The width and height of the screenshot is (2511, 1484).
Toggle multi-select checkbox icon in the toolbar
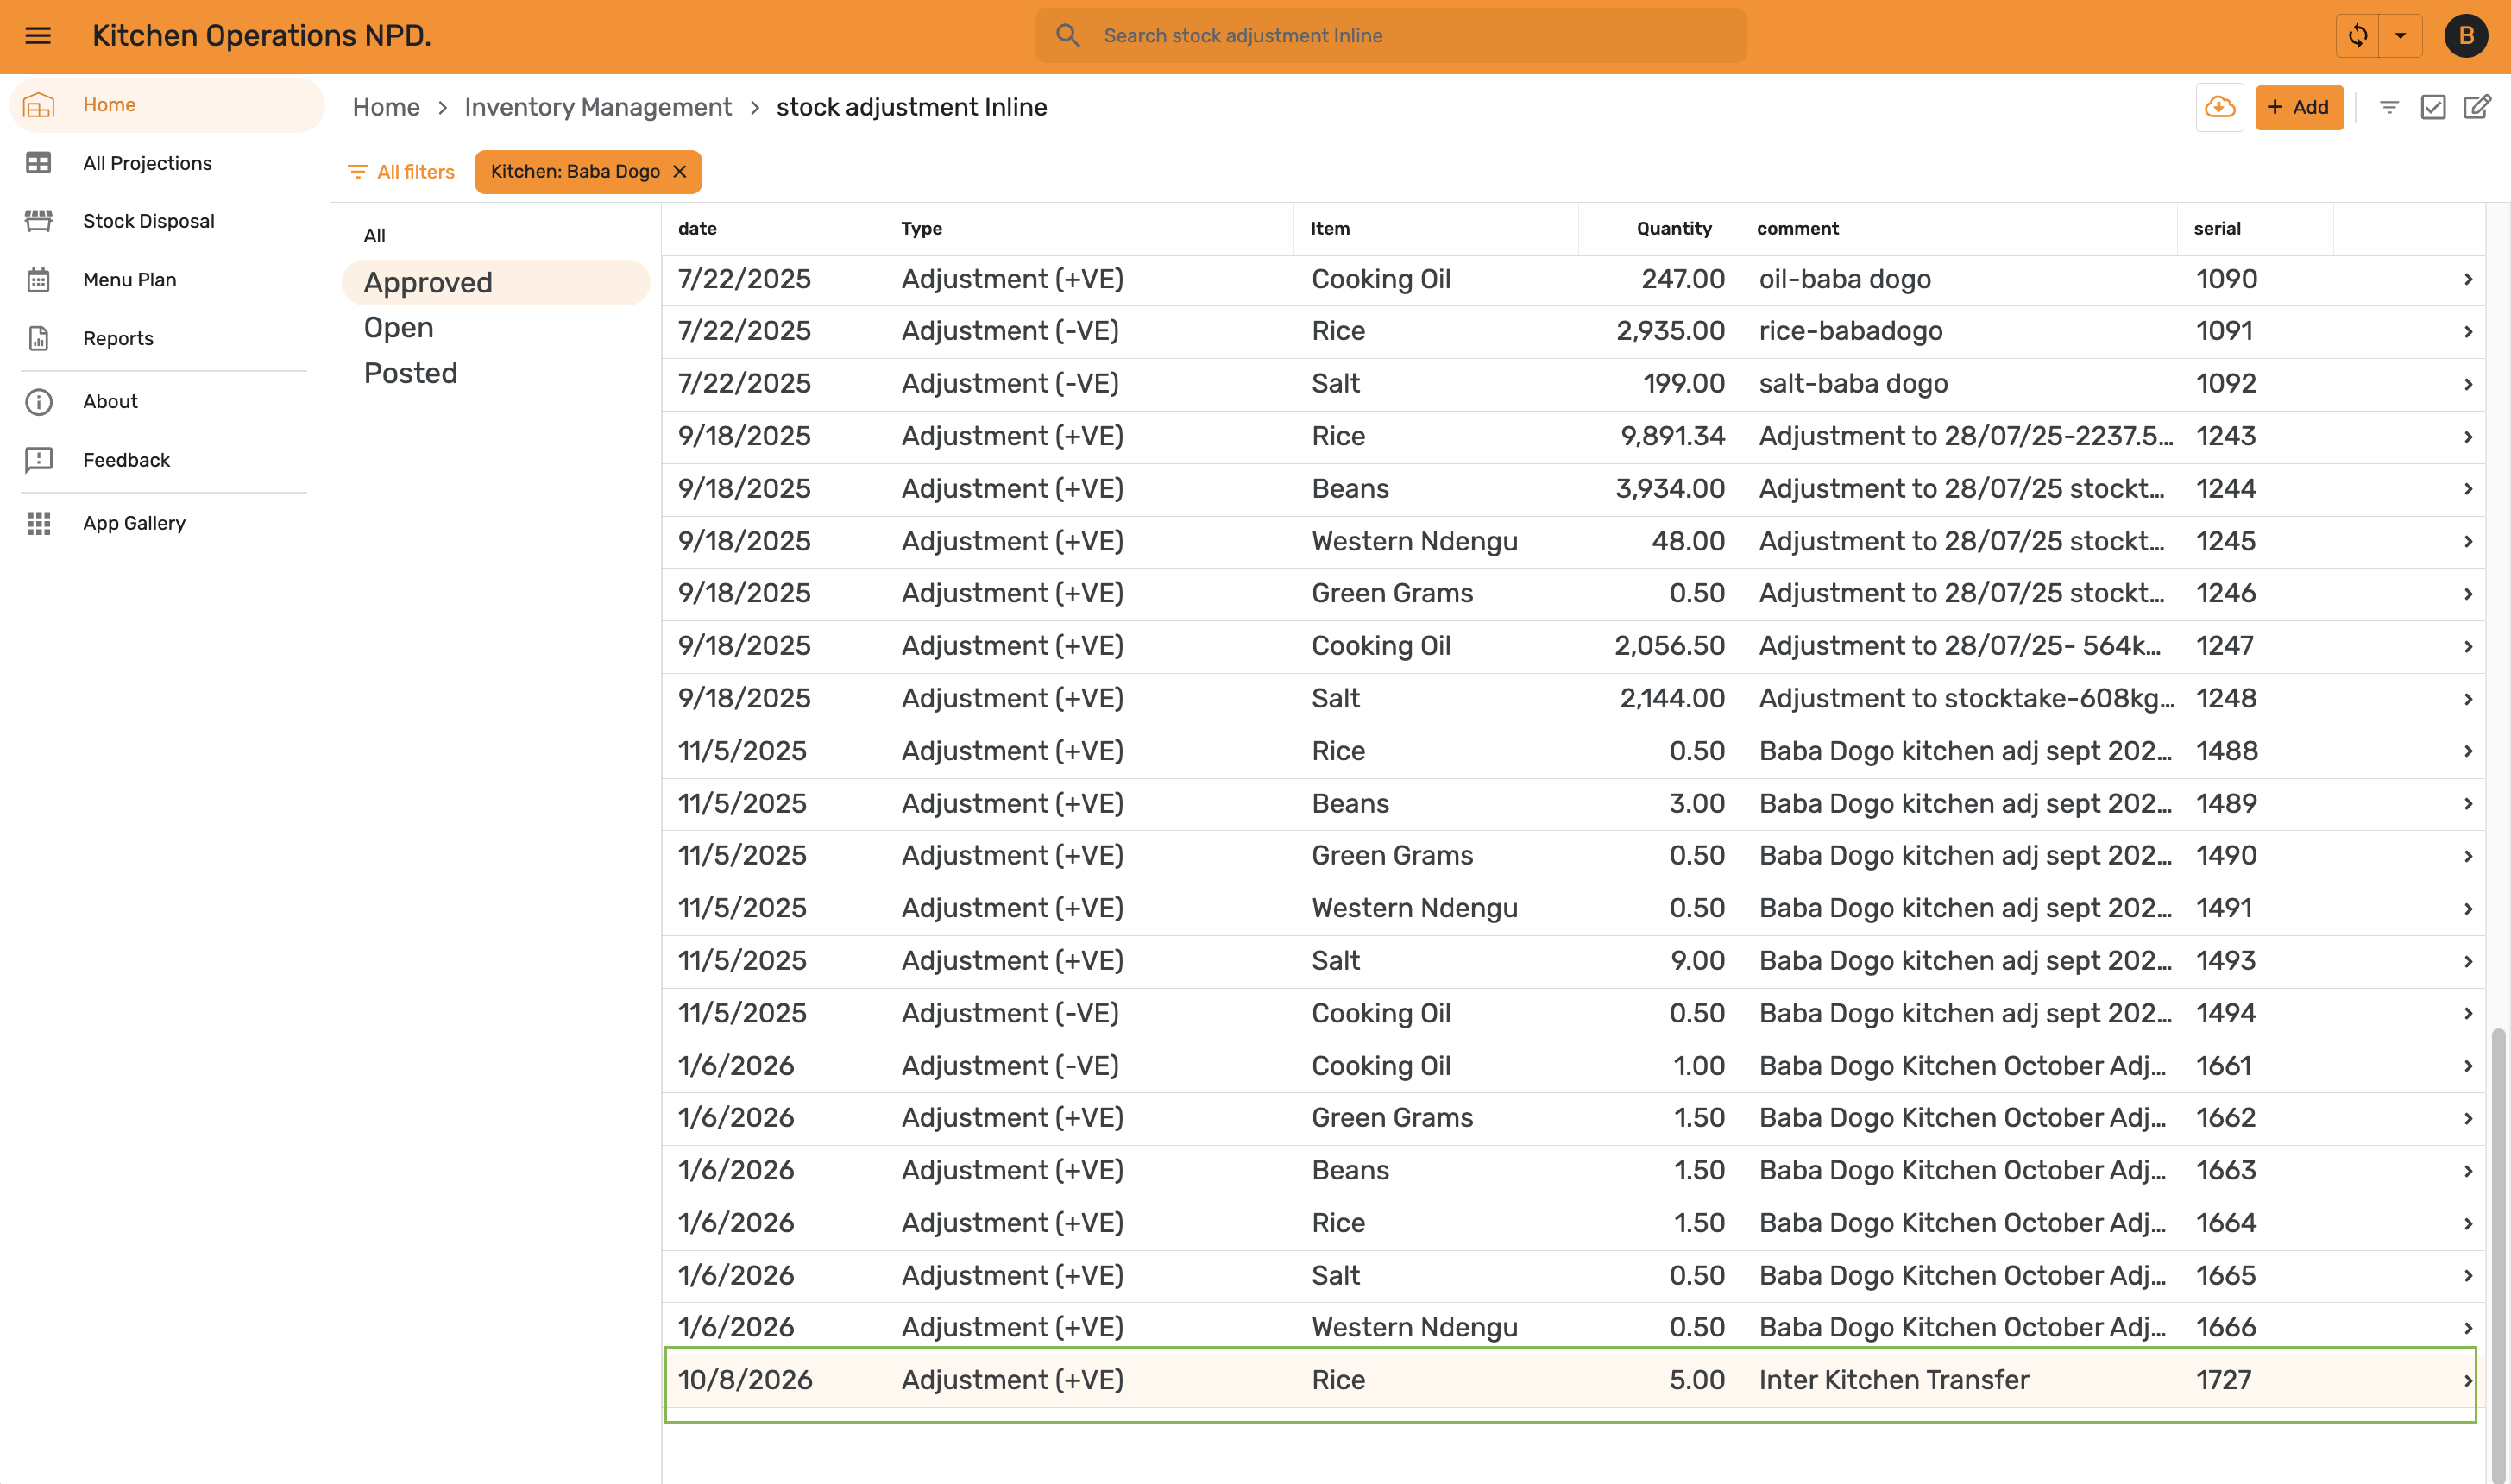click(2433, 107)
